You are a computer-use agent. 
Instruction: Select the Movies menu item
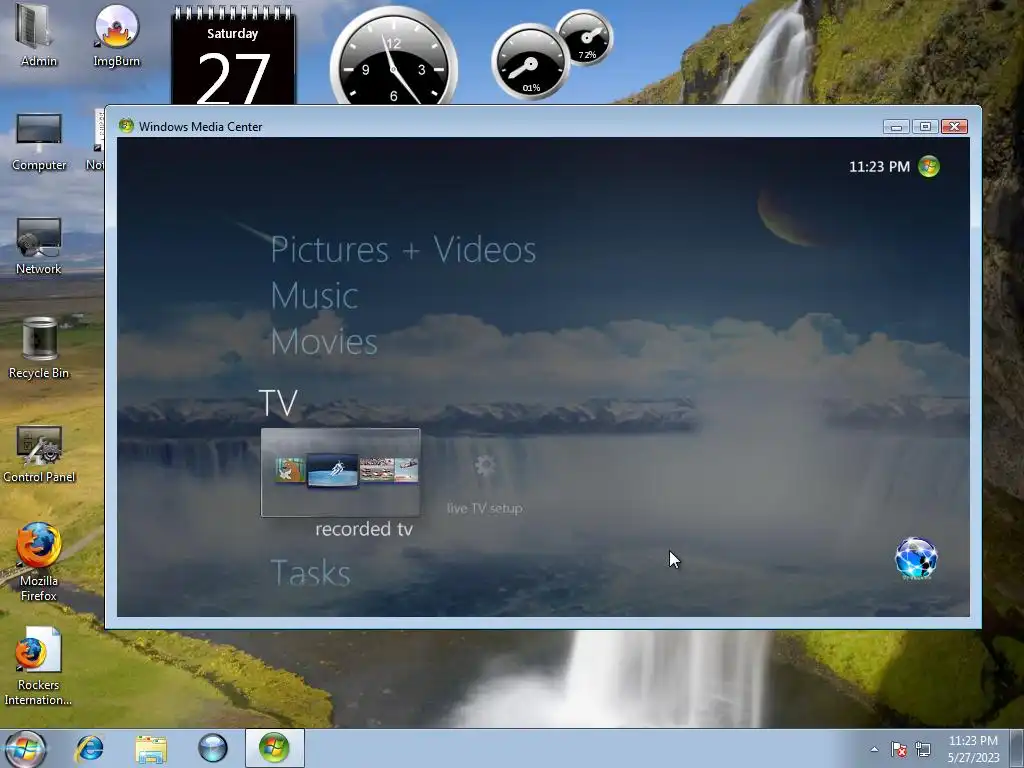[324, 342]
